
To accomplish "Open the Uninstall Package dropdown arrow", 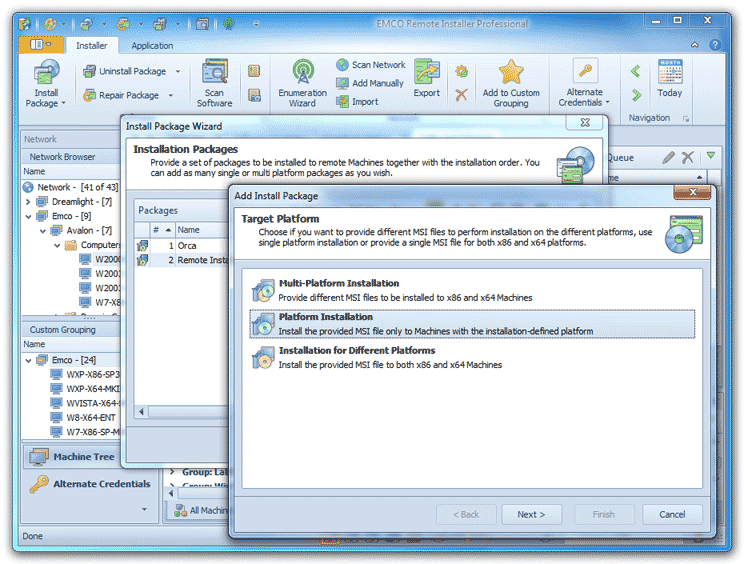I will point(178,71).
